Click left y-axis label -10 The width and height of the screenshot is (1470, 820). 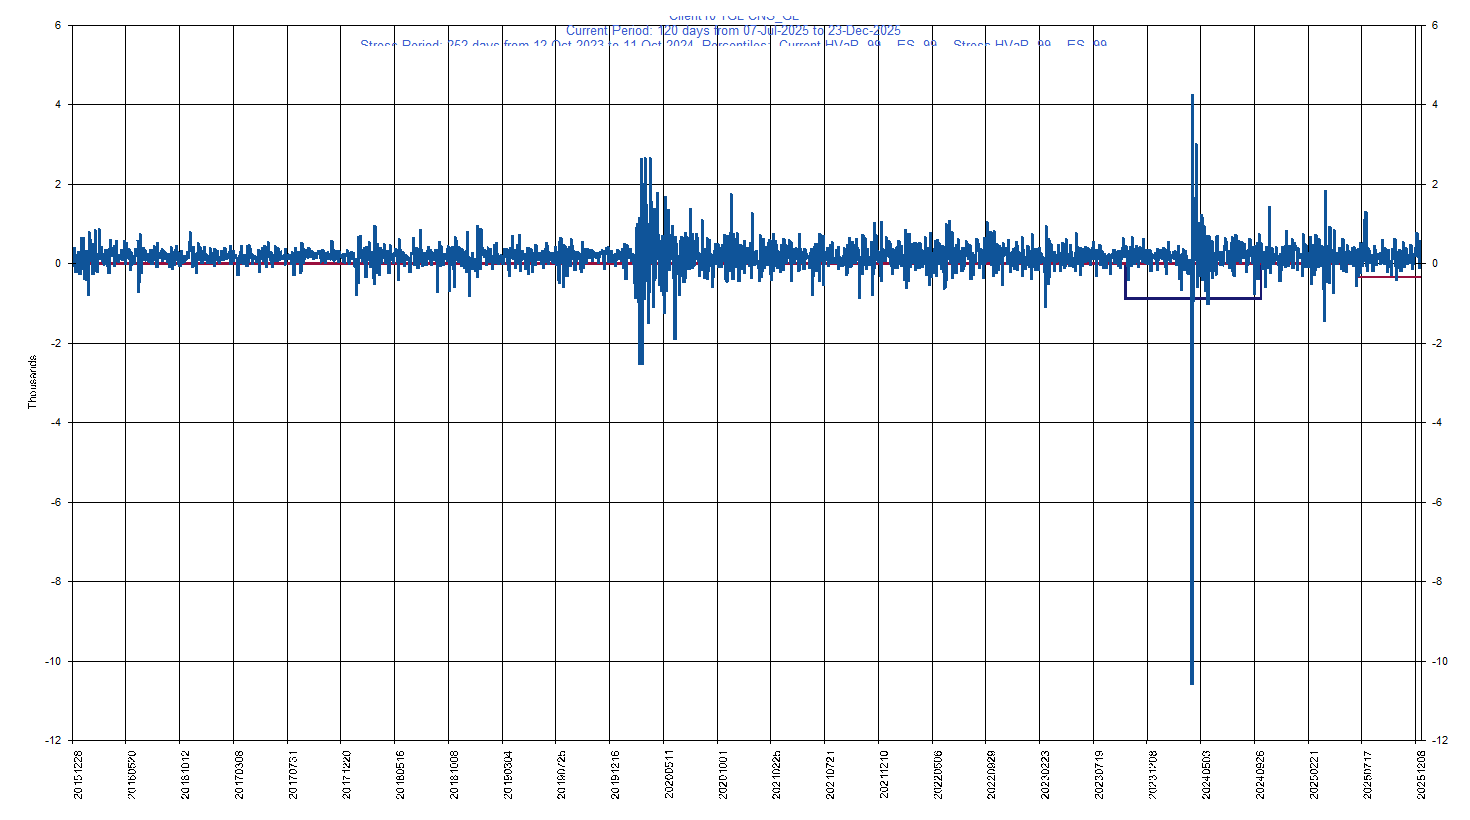coord(52,661)
